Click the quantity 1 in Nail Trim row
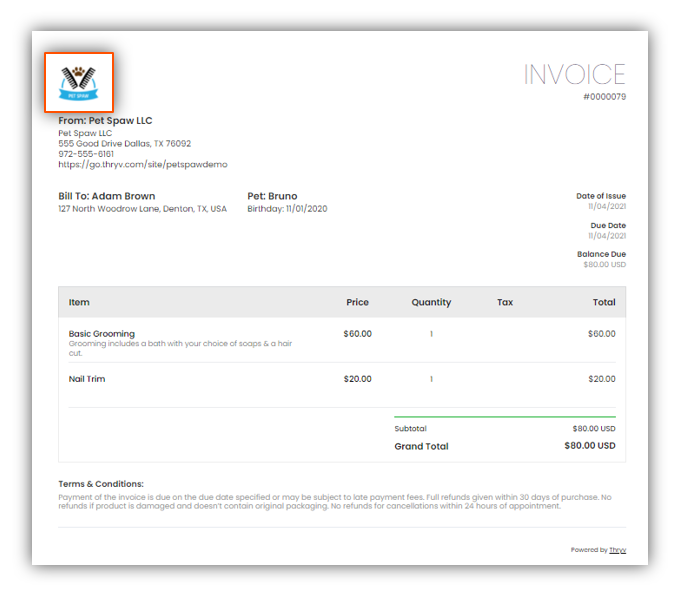Image resolution: width=691 pixels, height=613 pixels. (431, 379)
